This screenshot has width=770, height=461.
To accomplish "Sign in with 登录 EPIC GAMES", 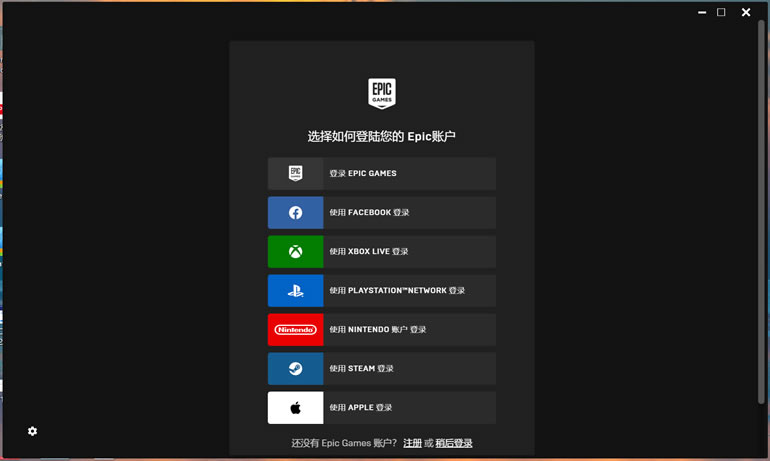I will (x=382, y=173).
